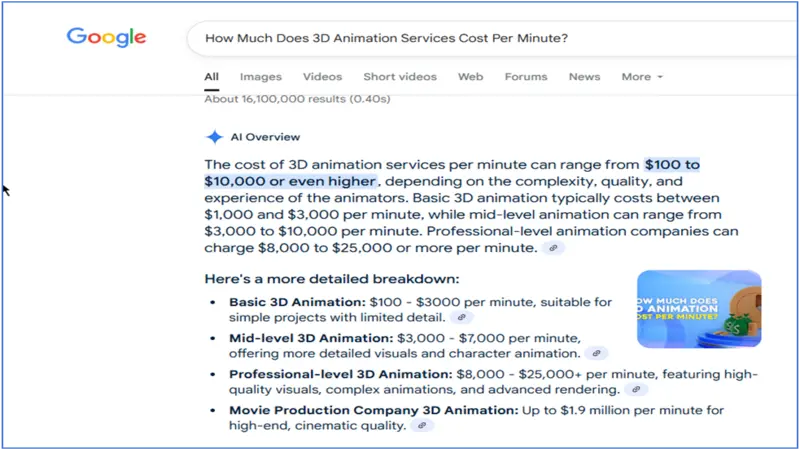Click the 'AI Overview' heading text
Image resolution: width=800 pixels, height=450 pixels.
[265, 137]
